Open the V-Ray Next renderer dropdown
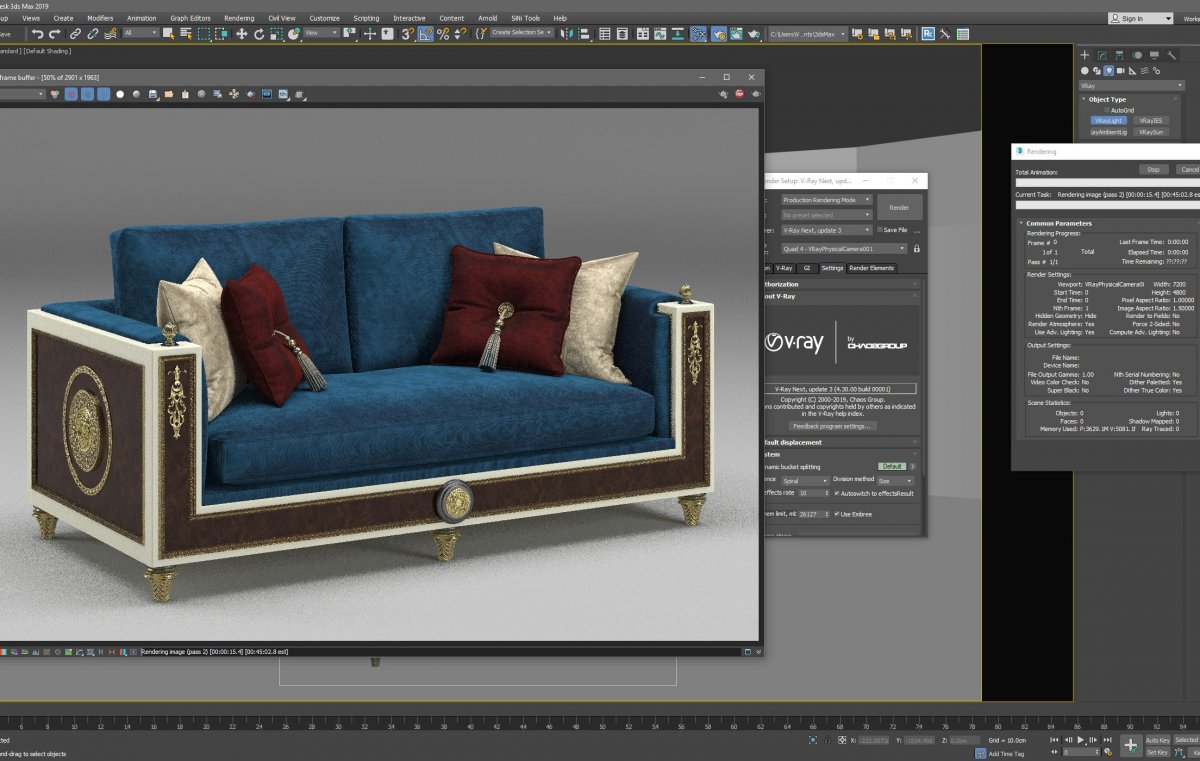The height and width of the screenshot is (761, 1200). click(x=827, y=230)
